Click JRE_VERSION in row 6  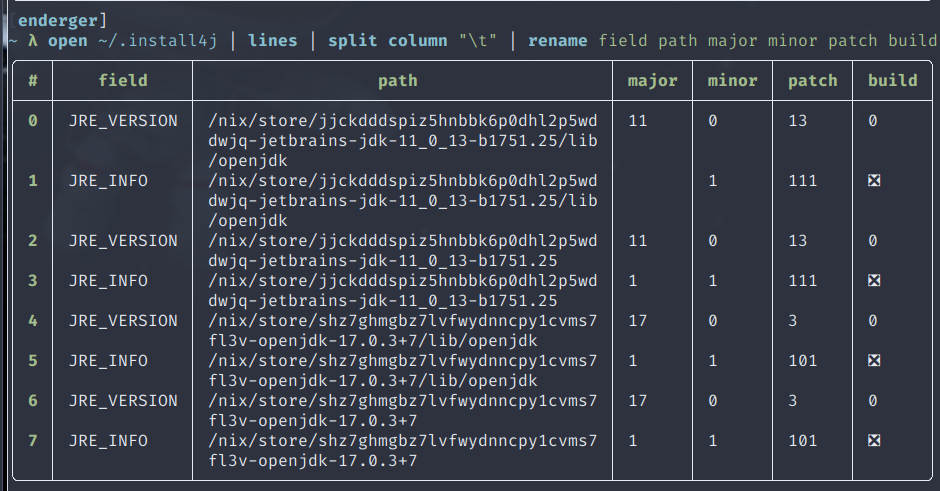(x=123, y=400)
